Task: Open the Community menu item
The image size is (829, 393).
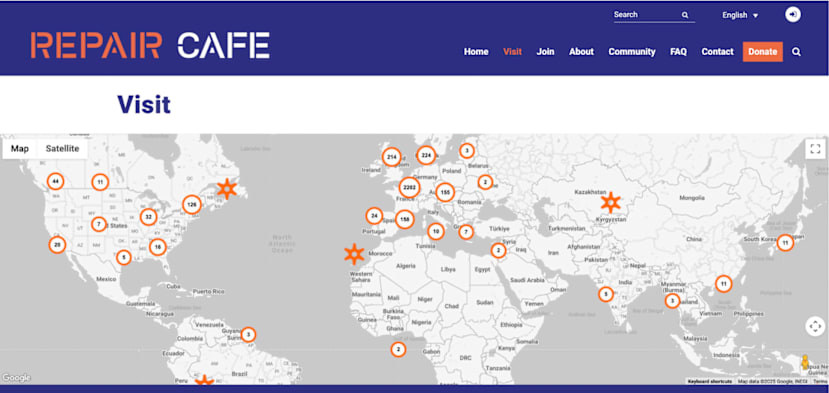Action: pyautogui.click(x=632, y=52)
